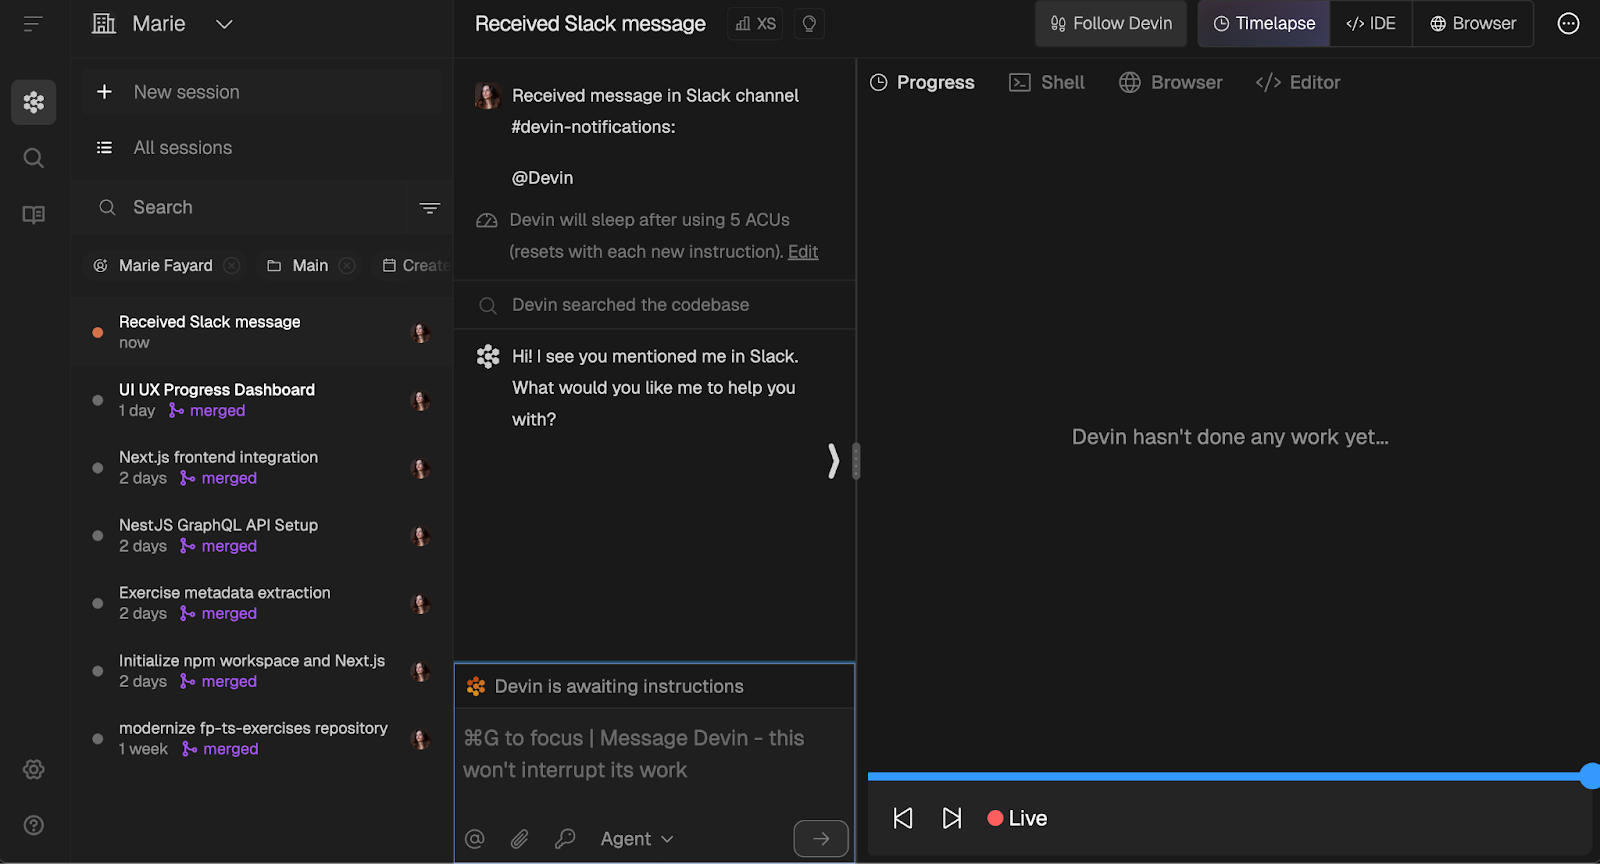Attach a file with paperclip icon

pyautogui.click(x=520, y=839)
